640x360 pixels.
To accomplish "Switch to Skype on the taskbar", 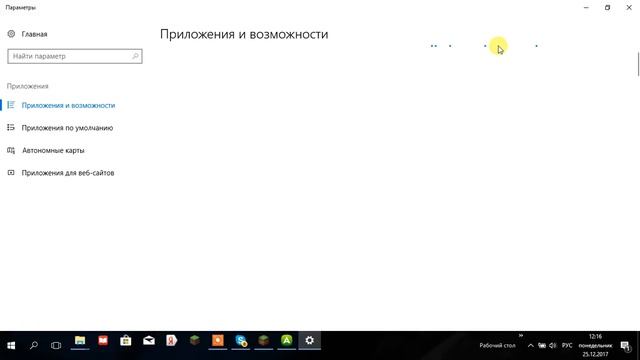I will [241, 340].
